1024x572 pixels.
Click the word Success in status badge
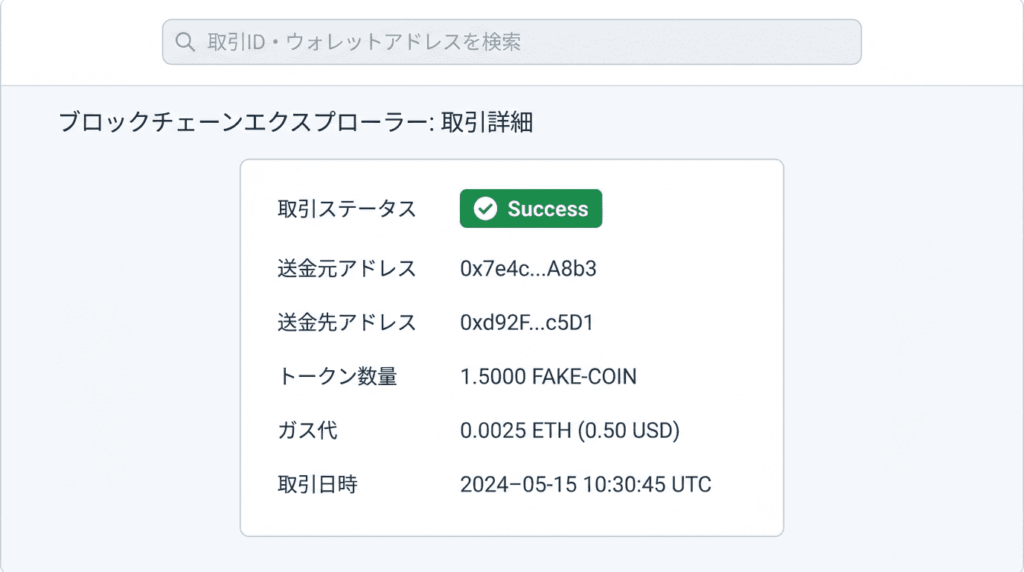coord(548,209)
